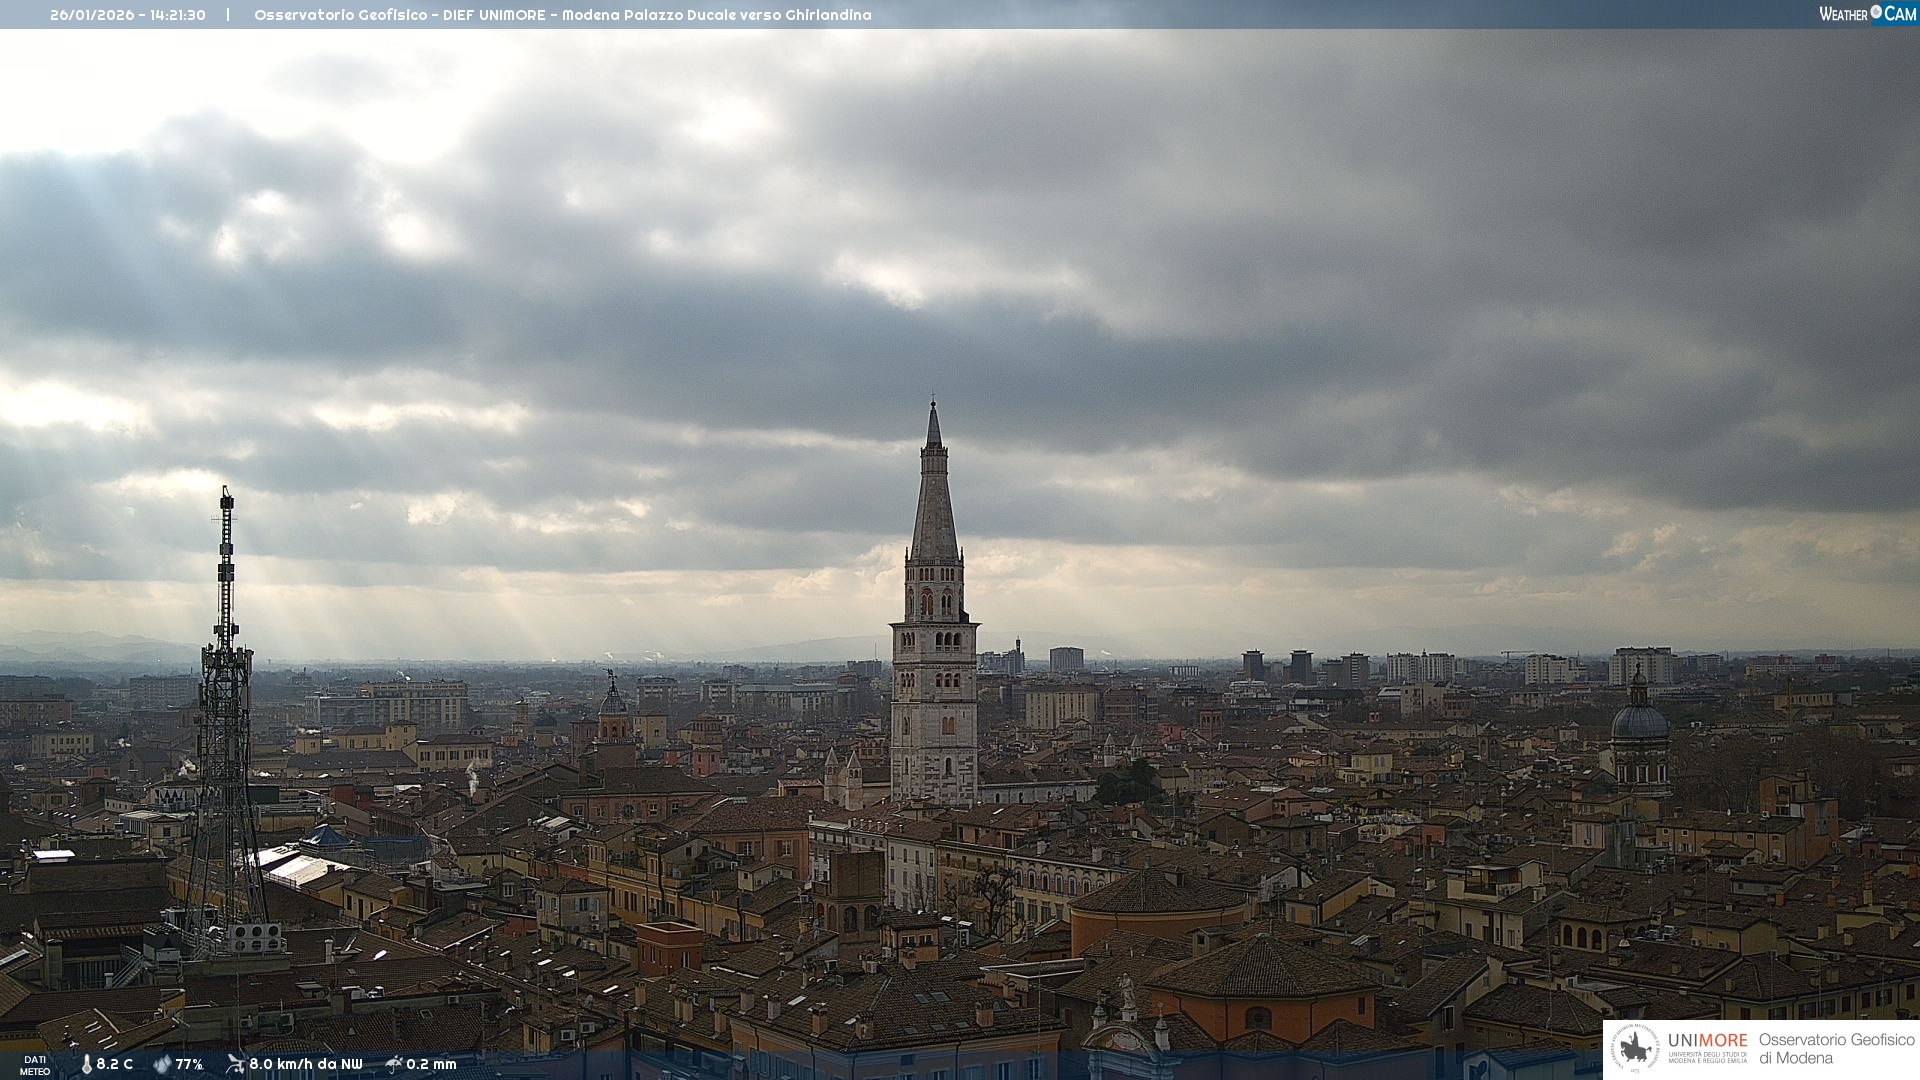Click the rain umbrella precipitation icon
The height and width of the screenshot is (1080, 1920).
click(x=393, y=1064)
